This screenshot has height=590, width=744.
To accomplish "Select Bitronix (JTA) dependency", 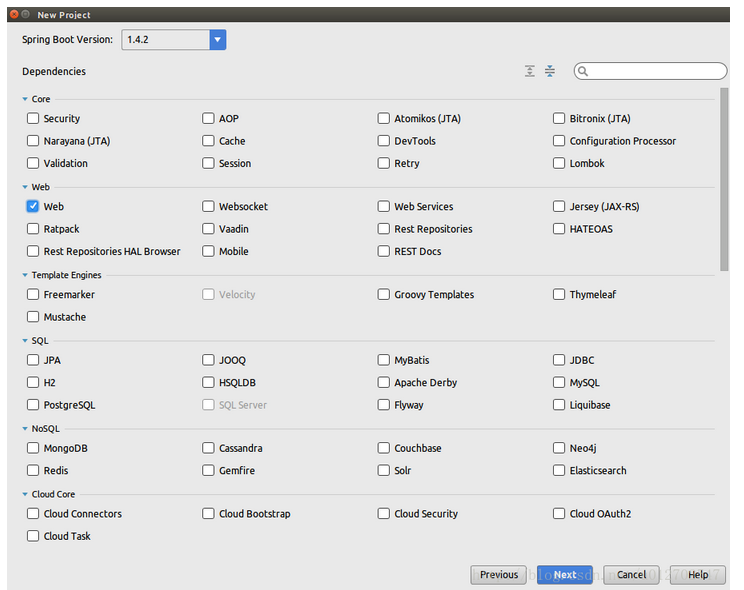I will pyautogui.click(x=559, y=118).
